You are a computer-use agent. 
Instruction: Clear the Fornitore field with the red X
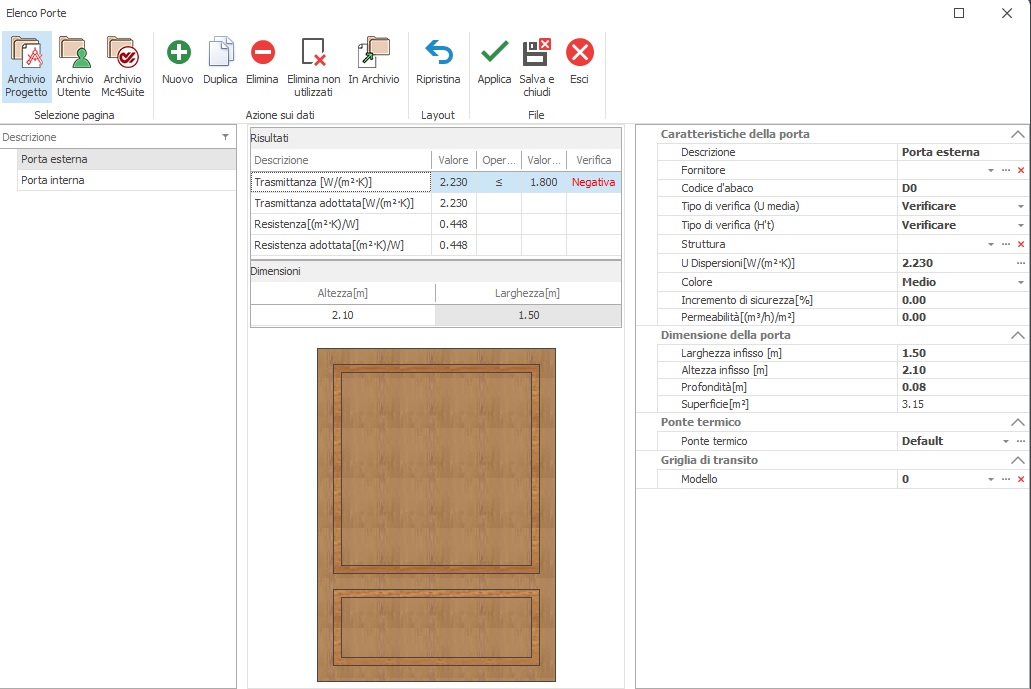[1021, 171]
